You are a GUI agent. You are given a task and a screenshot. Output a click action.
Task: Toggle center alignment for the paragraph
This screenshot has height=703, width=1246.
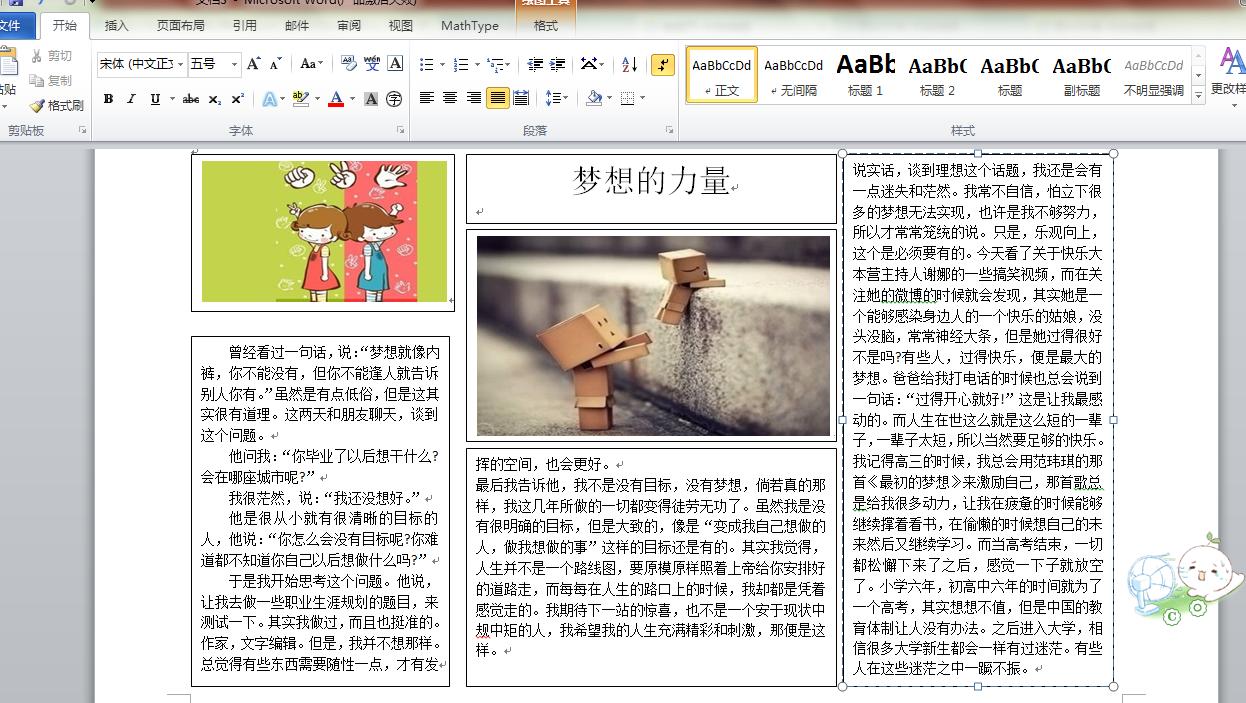click(449, 99)
